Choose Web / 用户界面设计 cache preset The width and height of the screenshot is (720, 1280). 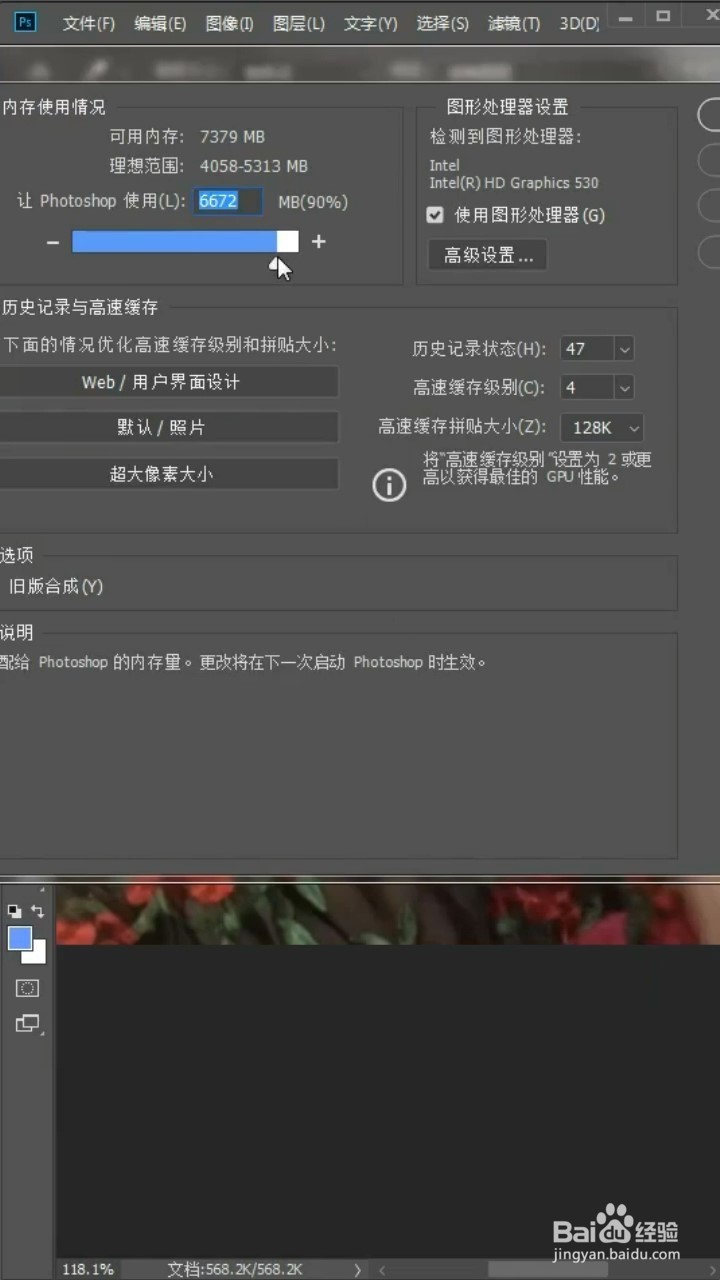168,382
